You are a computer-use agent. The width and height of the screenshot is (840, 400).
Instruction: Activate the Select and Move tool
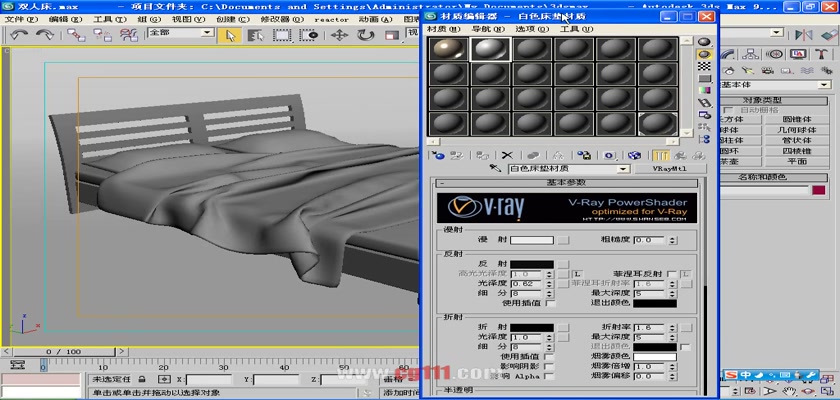(x=339, y=35)
